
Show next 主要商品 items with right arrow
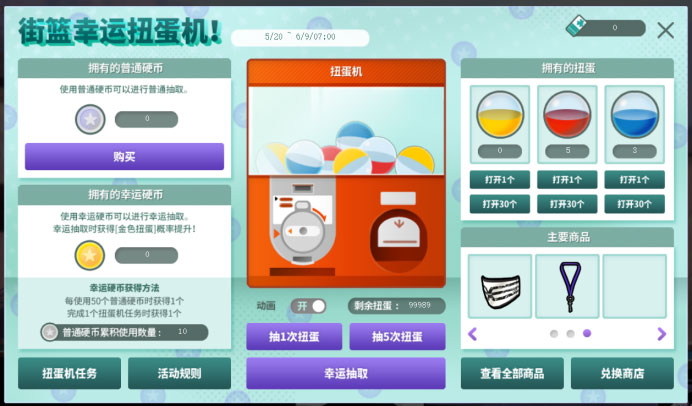click(661, 334)
